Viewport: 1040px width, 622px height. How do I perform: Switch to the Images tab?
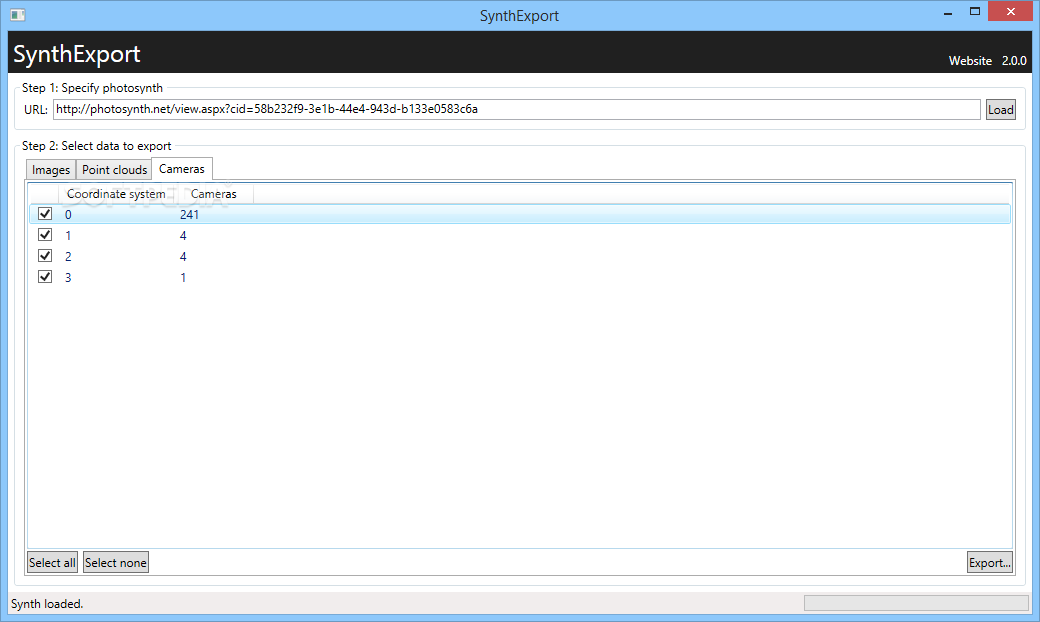(51, 170)
